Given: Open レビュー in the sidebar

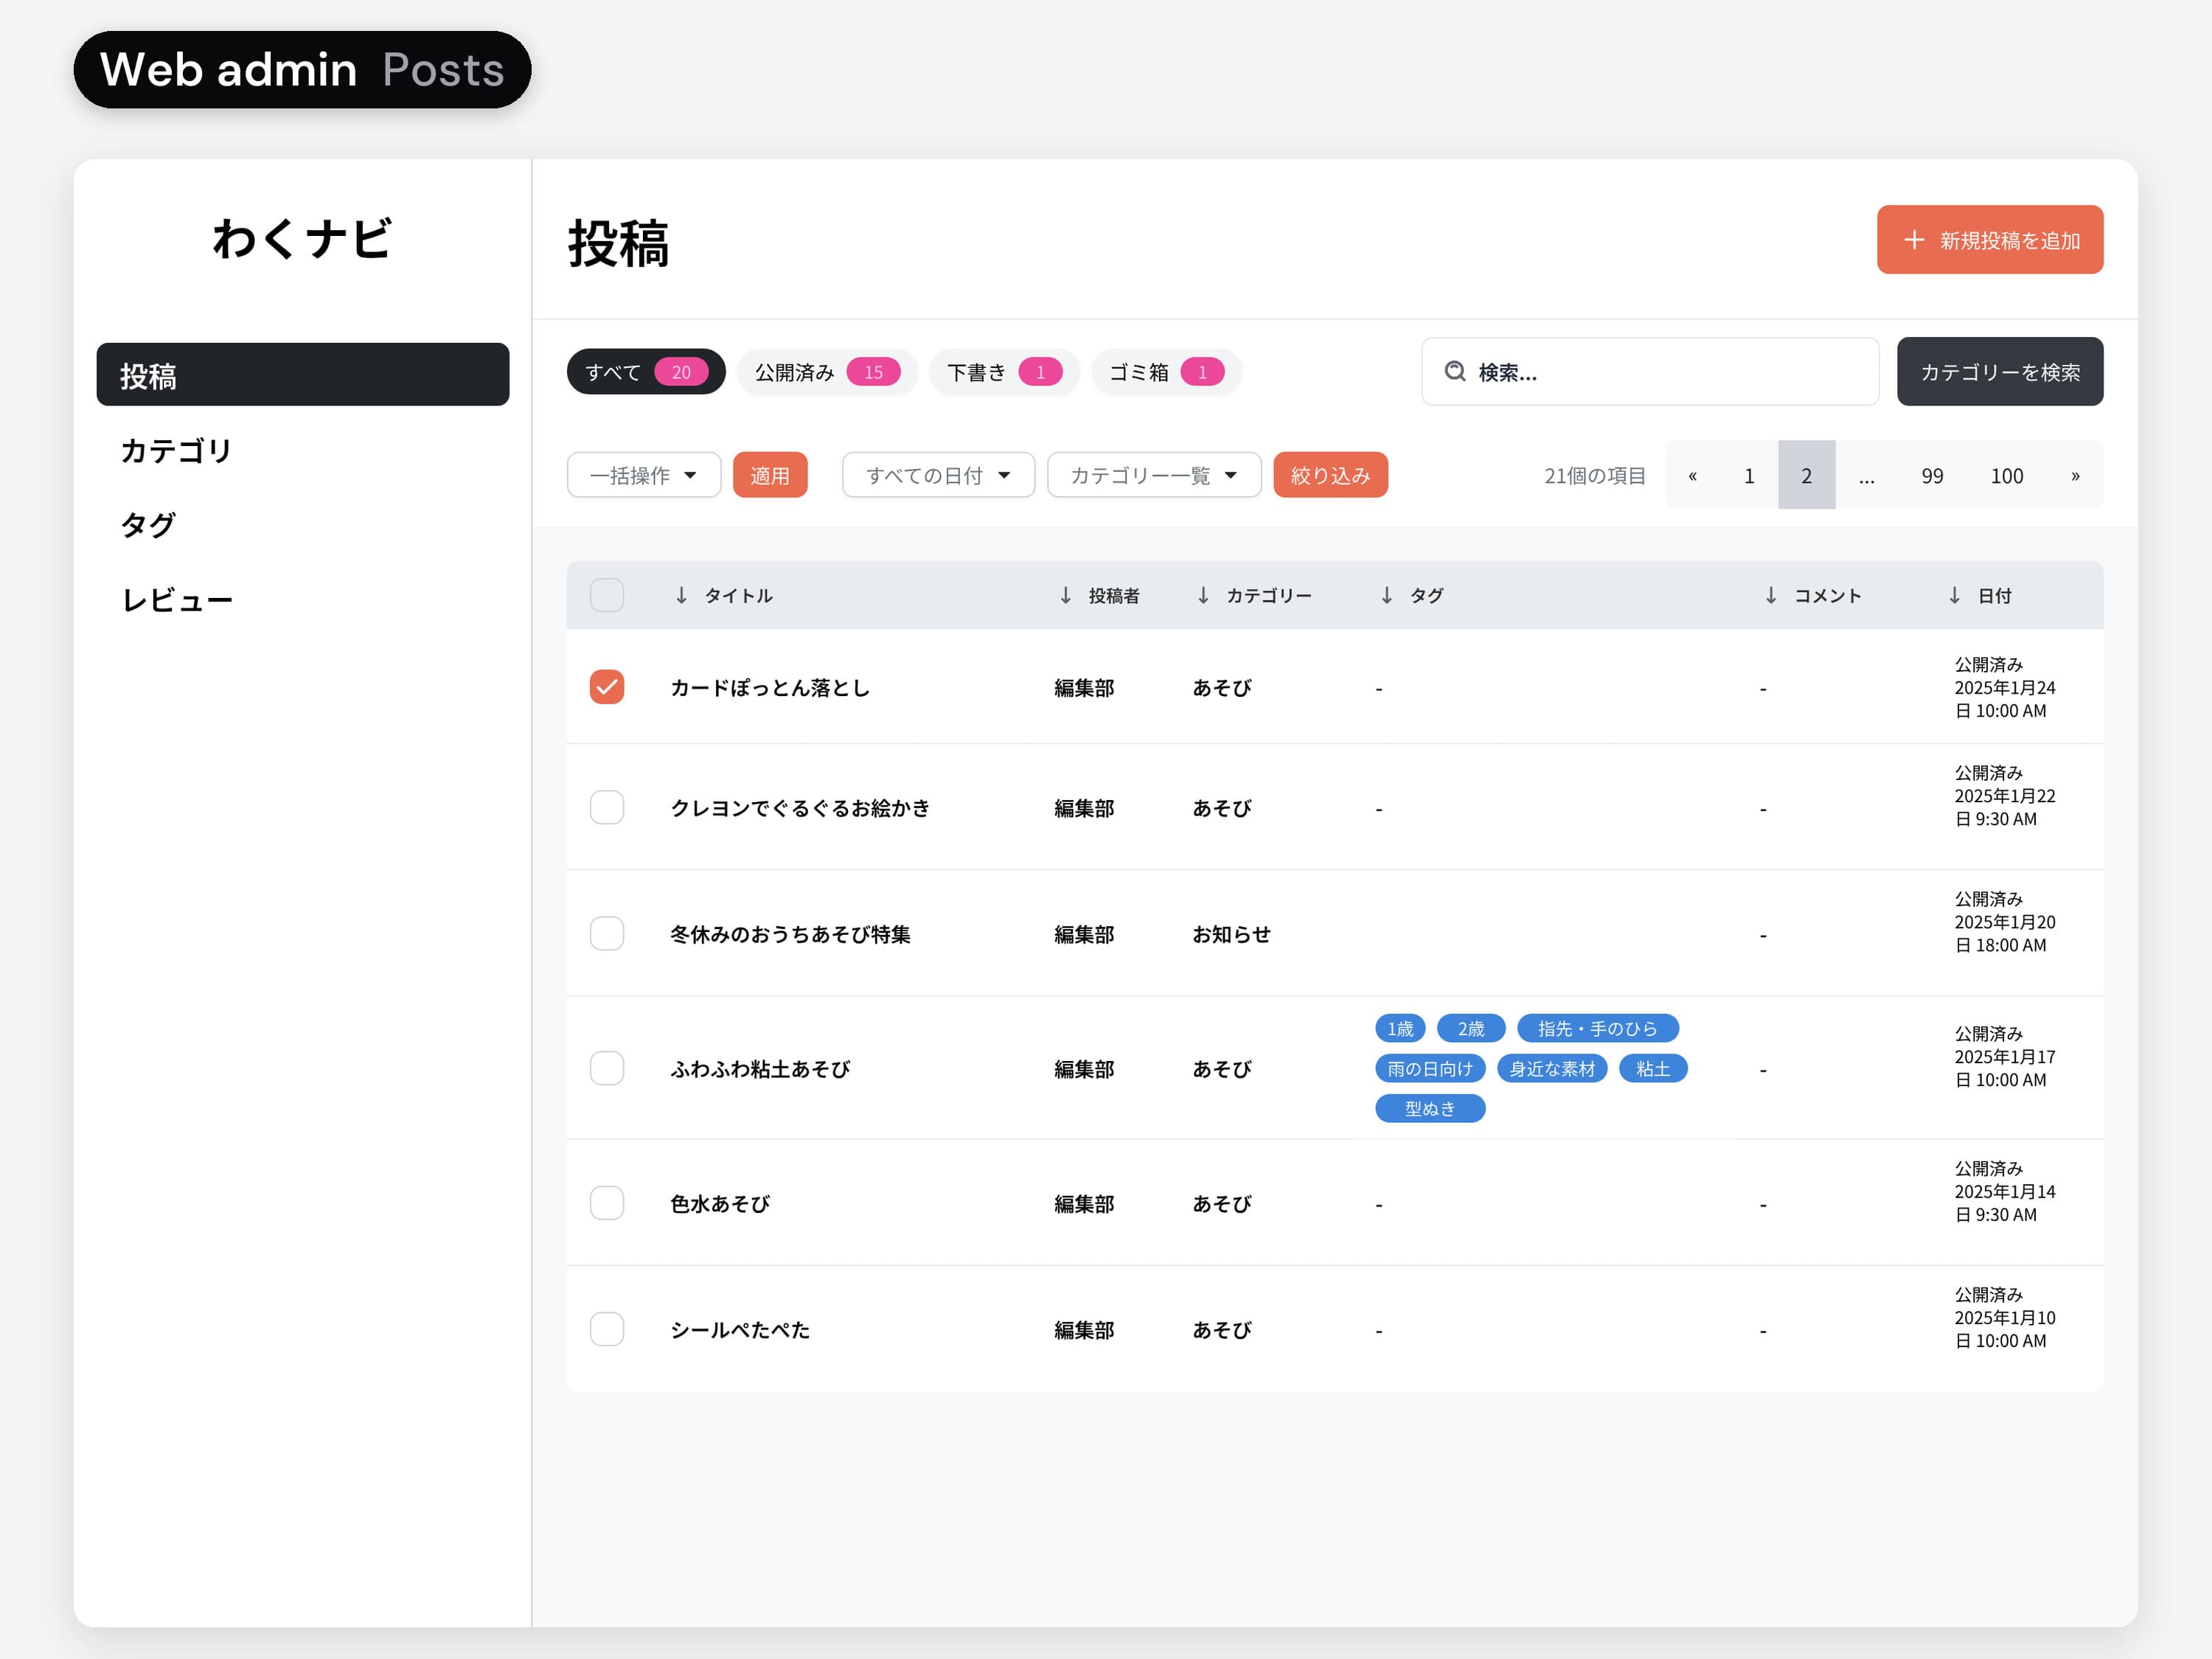Looking at the screenshot, I should pyautogui.click(x=303, y=599).
